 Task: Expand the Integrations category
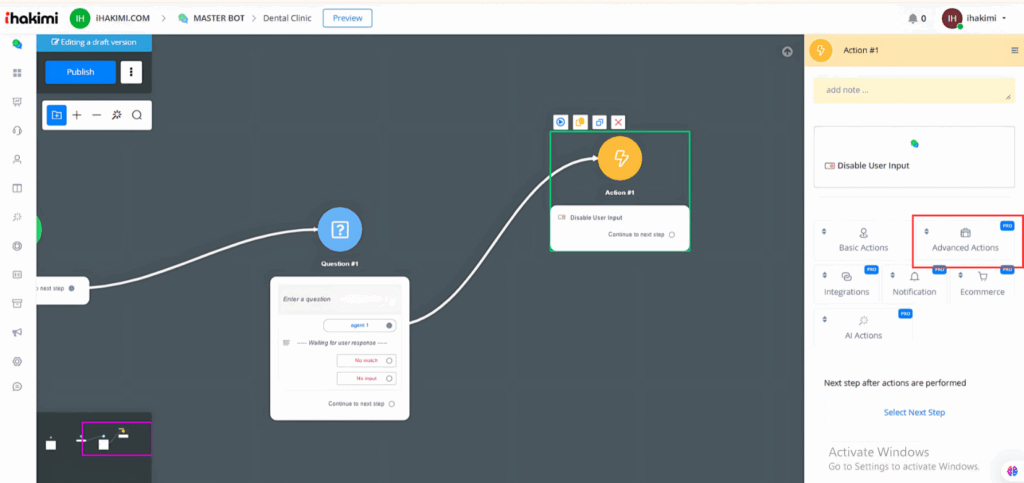pos(846,284)
